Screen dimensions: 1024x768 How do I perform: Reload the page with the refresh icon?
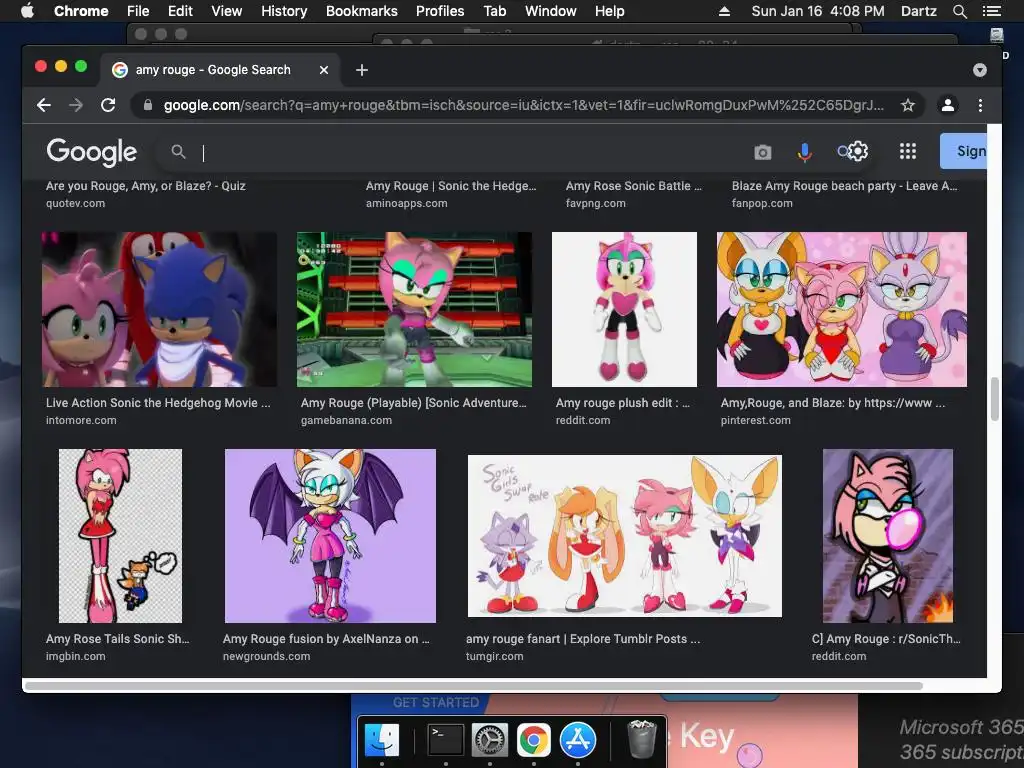coord(108,105)
